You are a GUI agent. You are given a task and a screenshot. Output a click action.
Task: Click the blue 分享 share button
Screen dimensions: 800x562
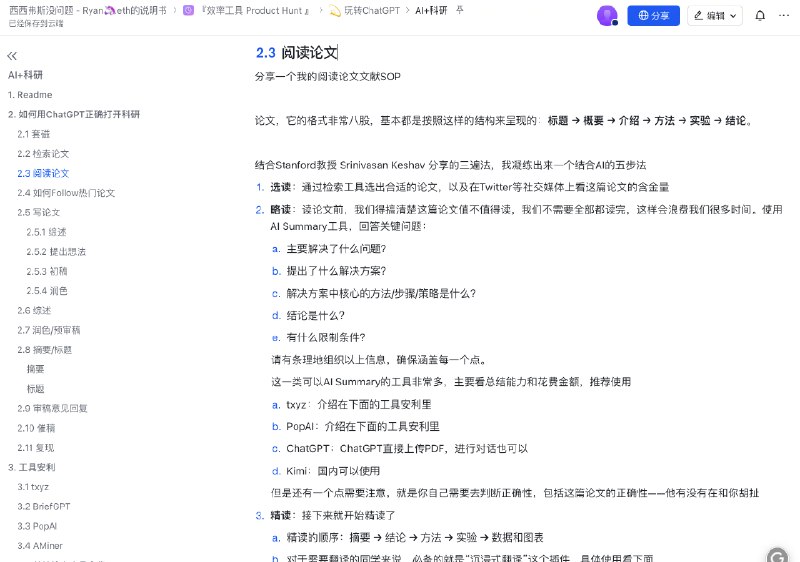pos(654,16)
